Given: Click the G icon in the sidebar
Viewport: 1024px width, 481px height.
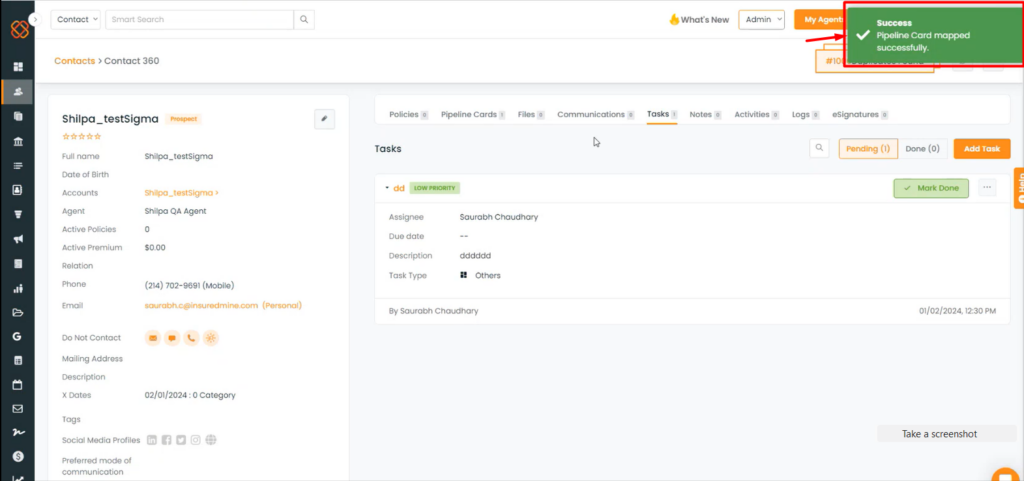Looking at the screenshot, I should [18, 337].
